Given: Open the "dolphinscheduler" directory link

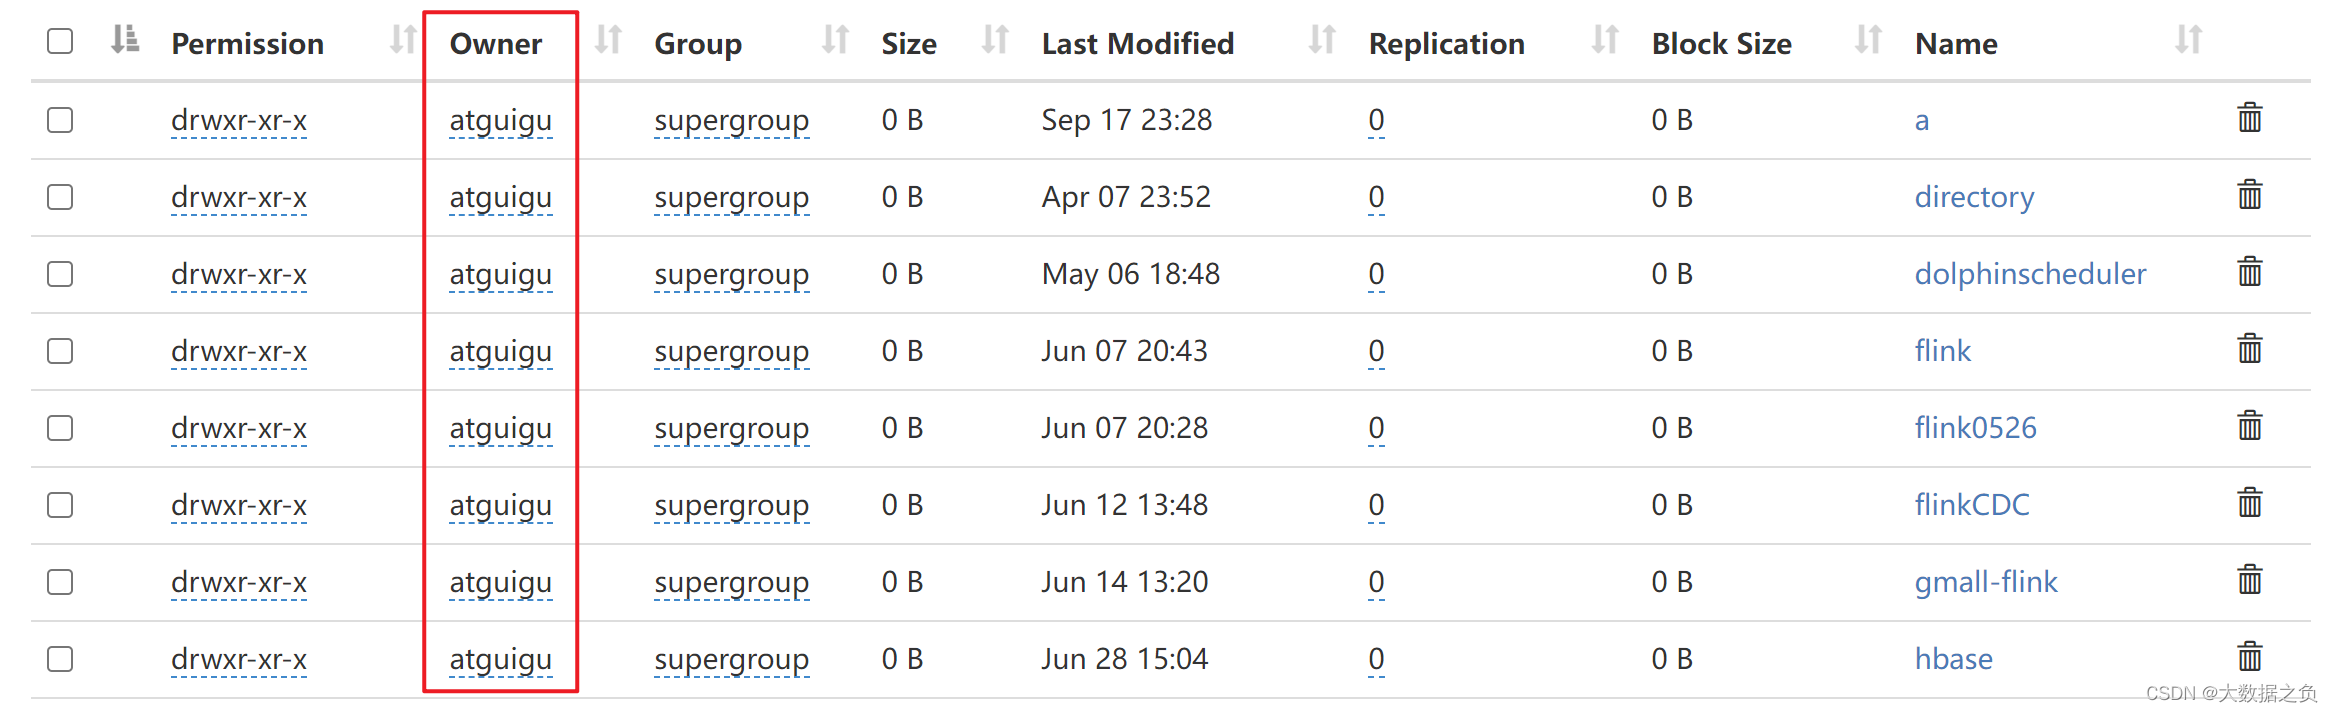Looking at the screenshot, I should [2030, 273].
